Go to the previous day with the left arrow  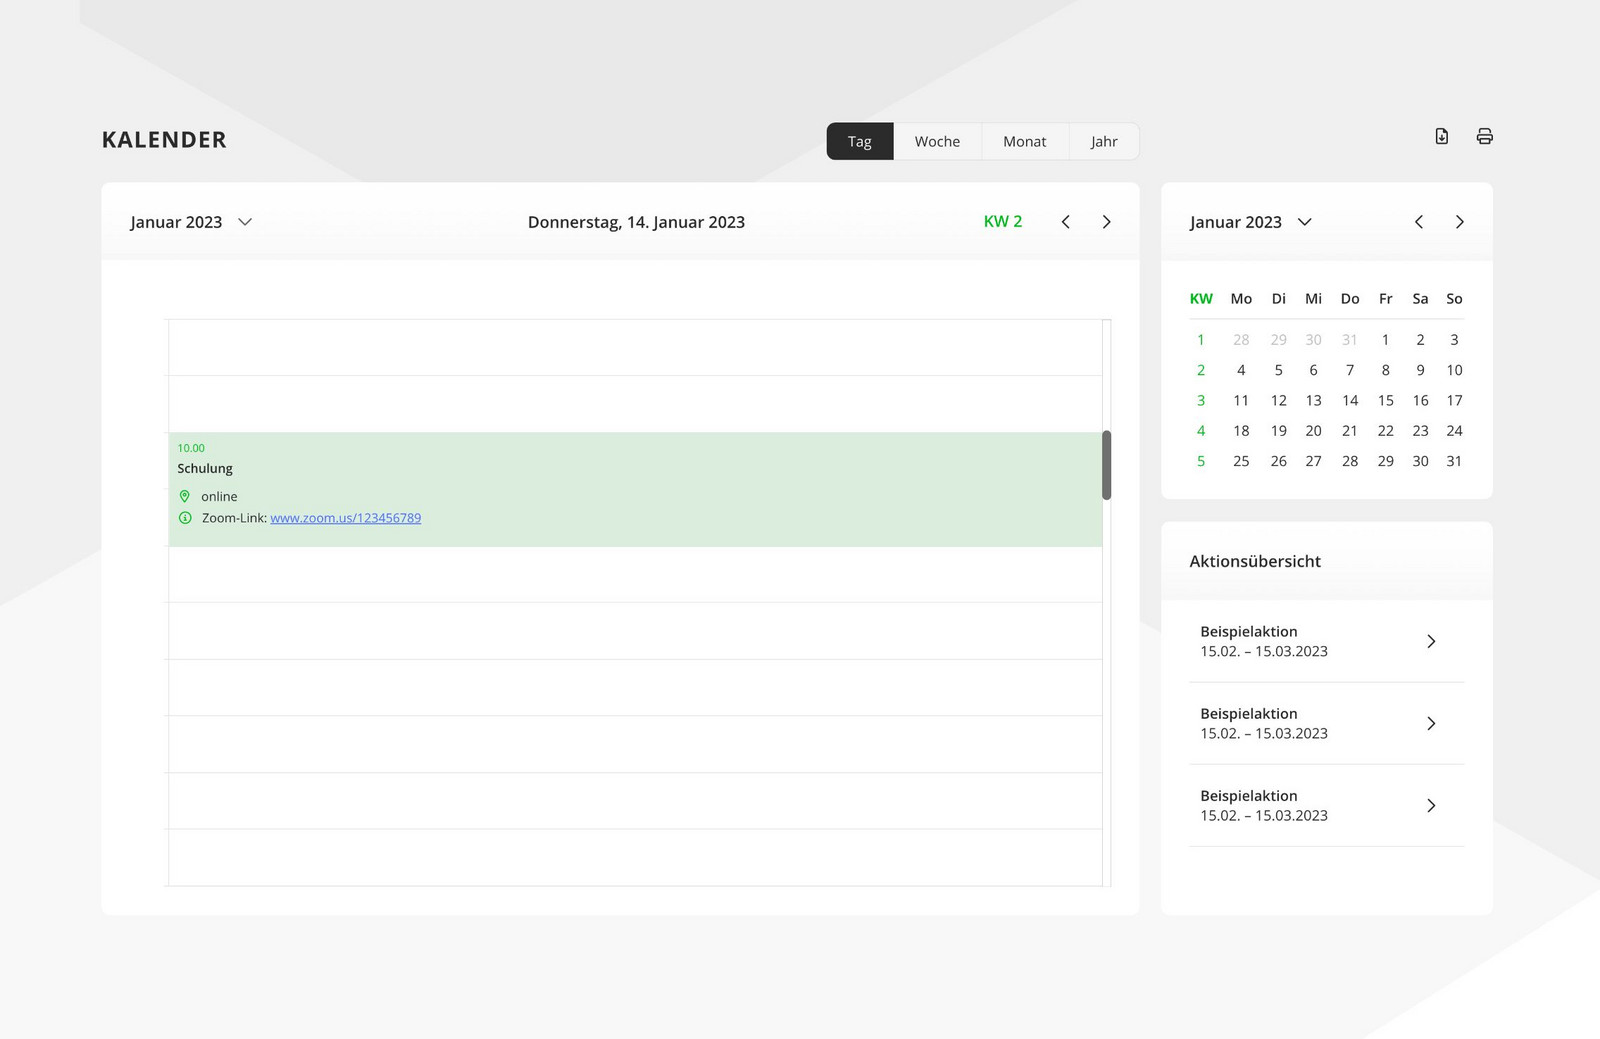coord(1065,221)
